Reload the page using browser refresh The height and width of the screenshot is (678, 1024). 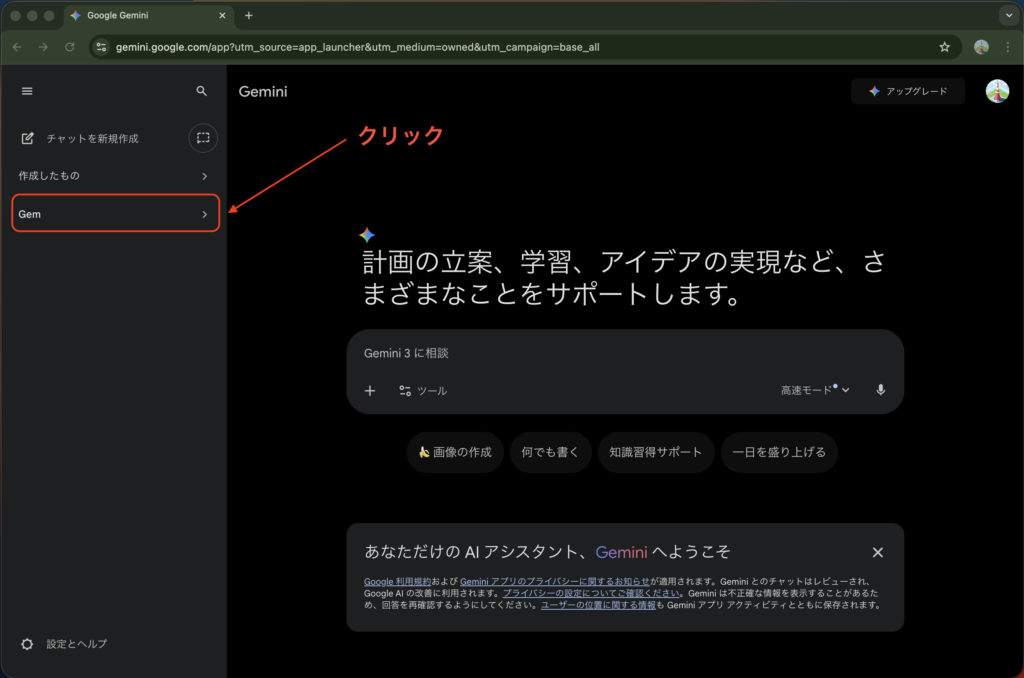click(70, 47)
